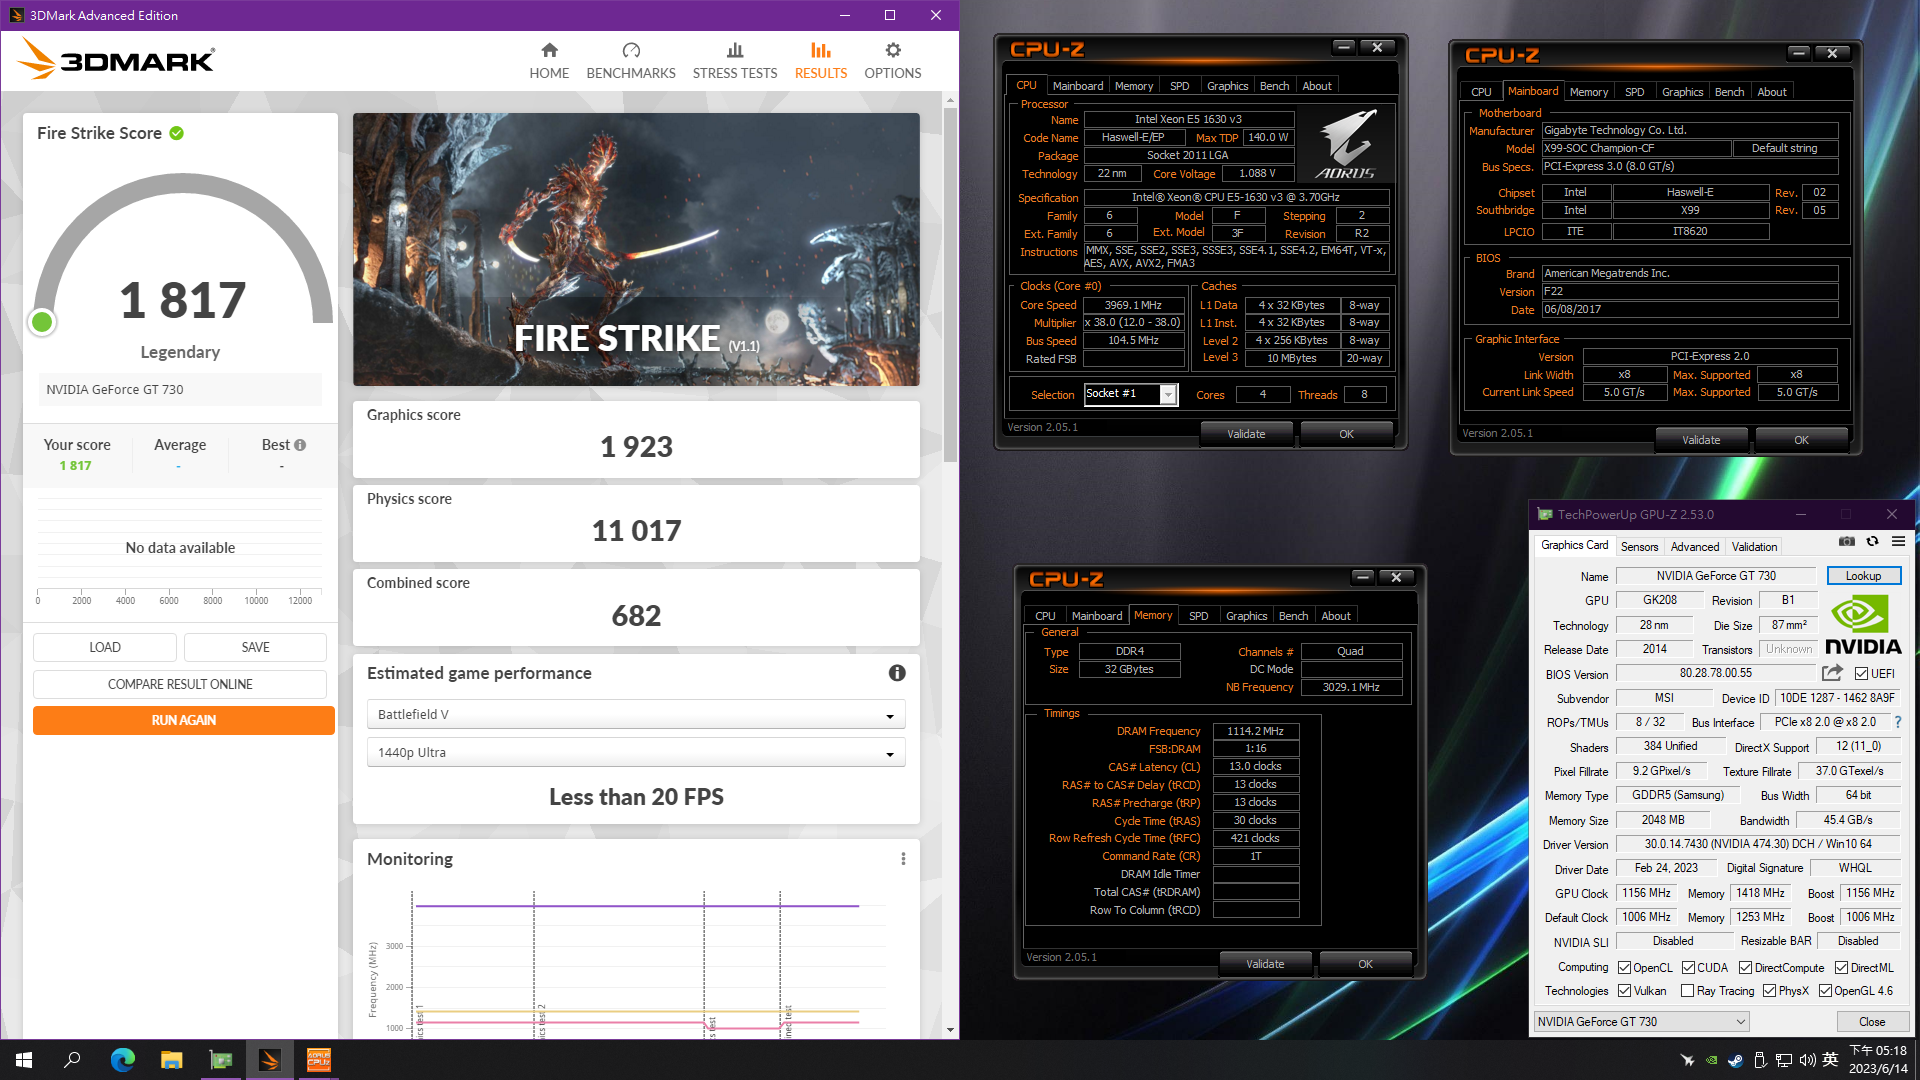Switch to CPU-Z taskbar icon
Viewport: 1920px width, 1080px height.
pos(318,1060)
